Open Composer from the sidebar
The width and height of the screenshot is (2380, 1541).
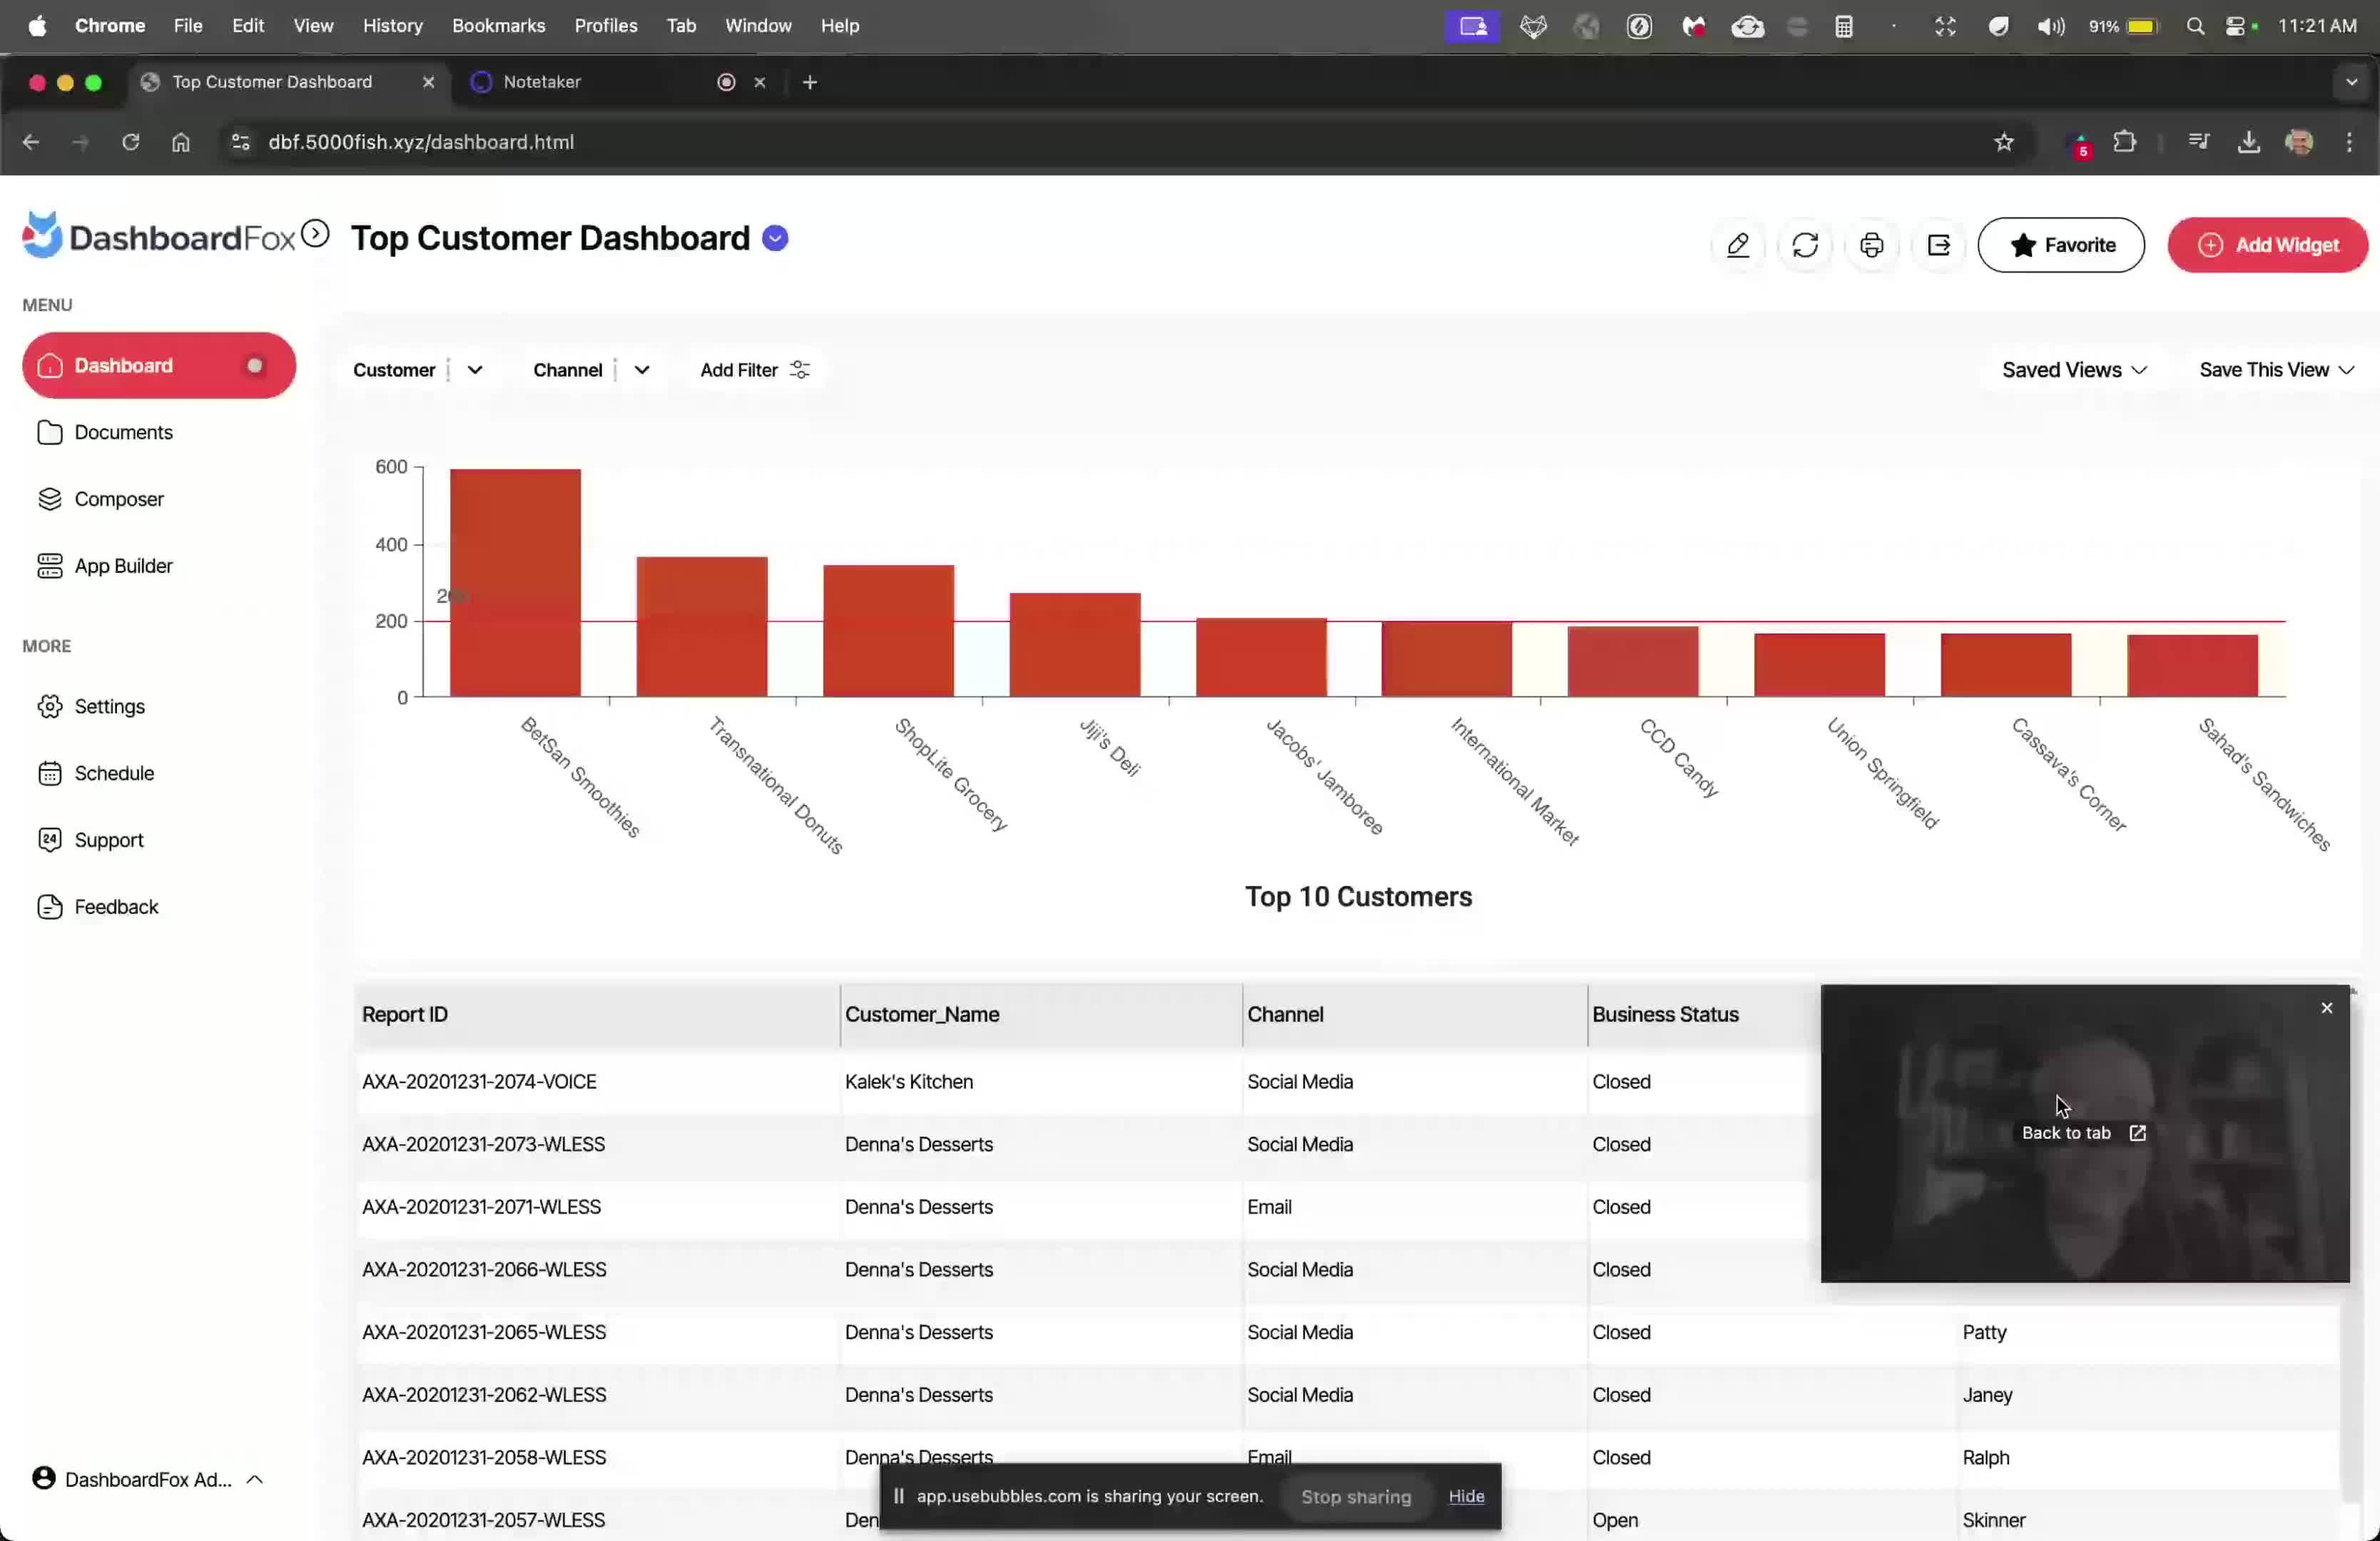(118, 499)
